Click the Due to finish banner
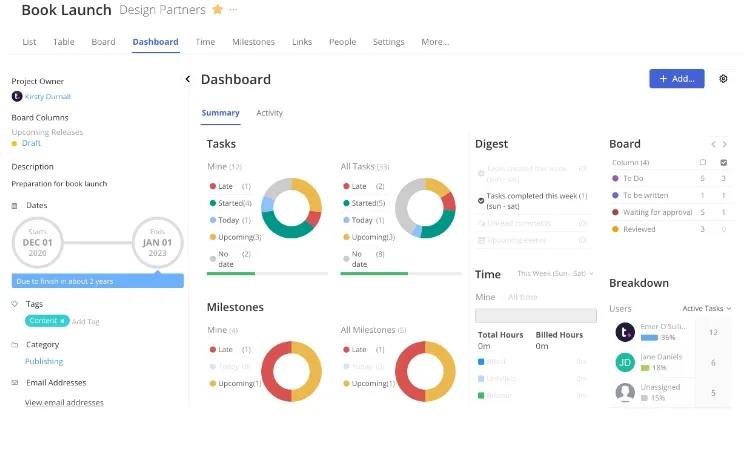The image size is (744, 451). click(x=98, y=281)
